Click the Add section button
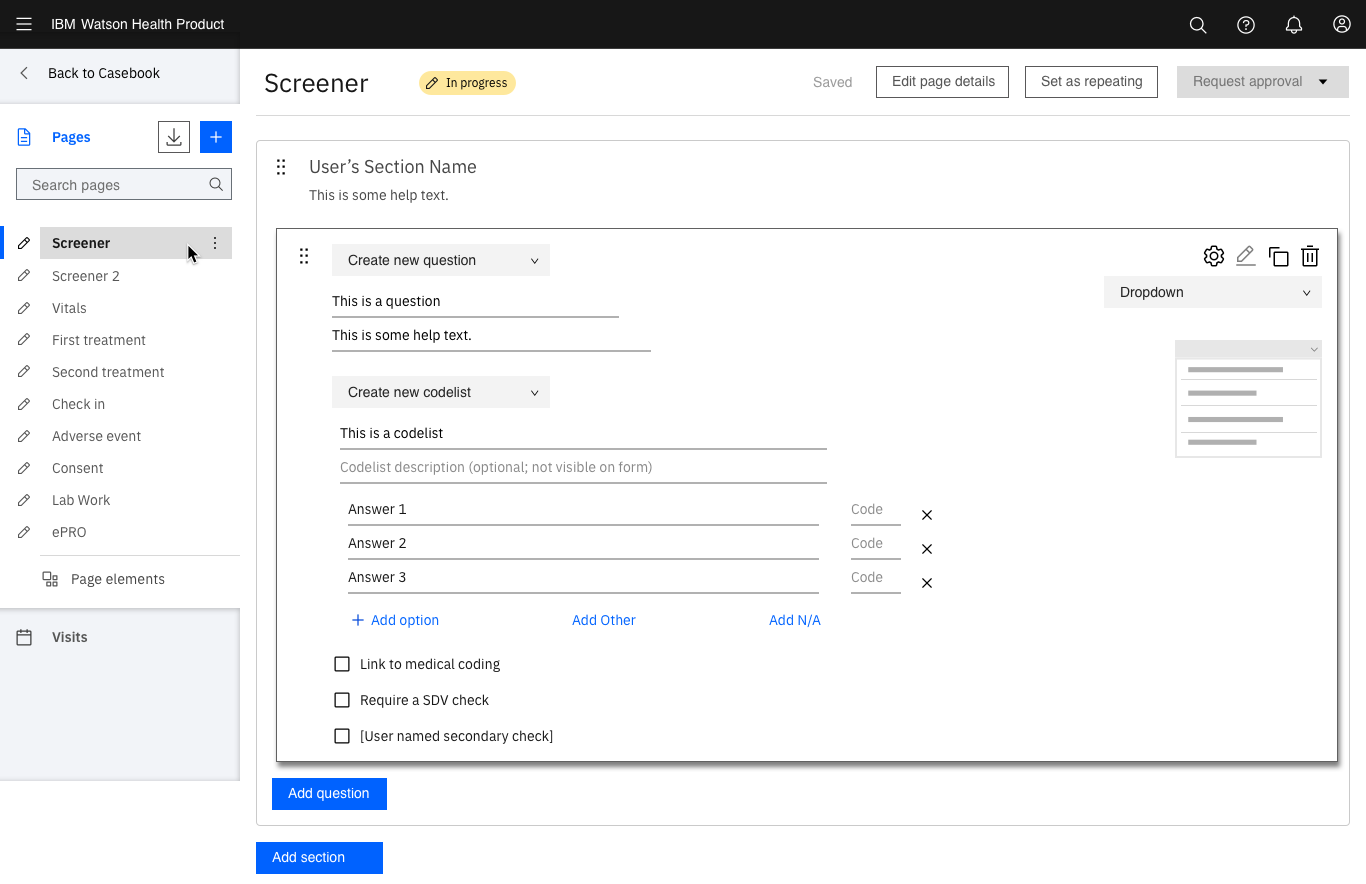Viewport: 1366px width, 884px height. (319, 857)
